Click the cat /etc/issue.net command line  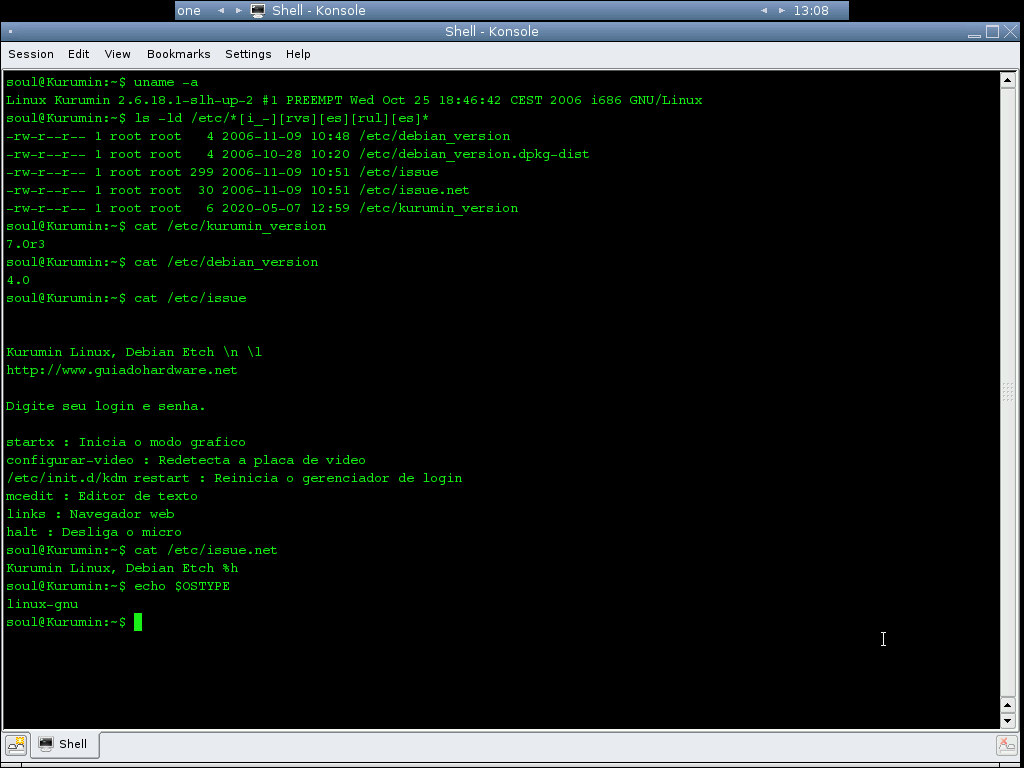tap(142, 551)
